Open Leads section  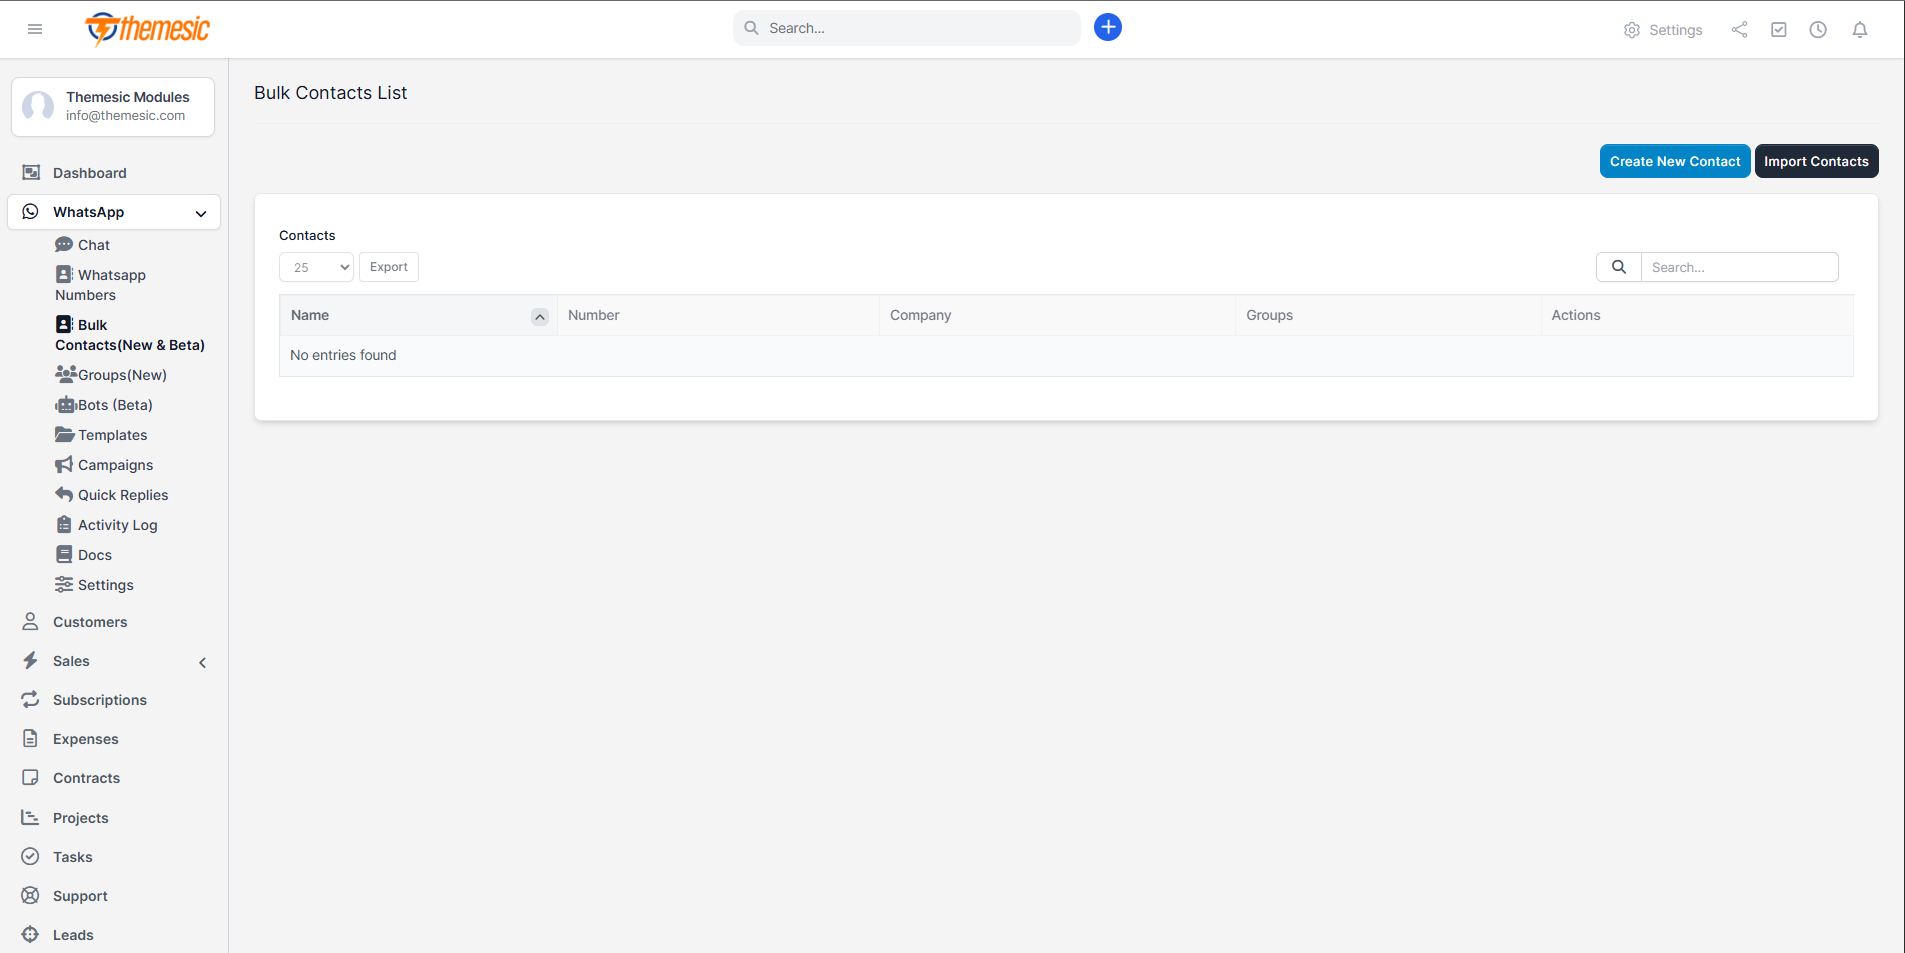tap(73, 935)
